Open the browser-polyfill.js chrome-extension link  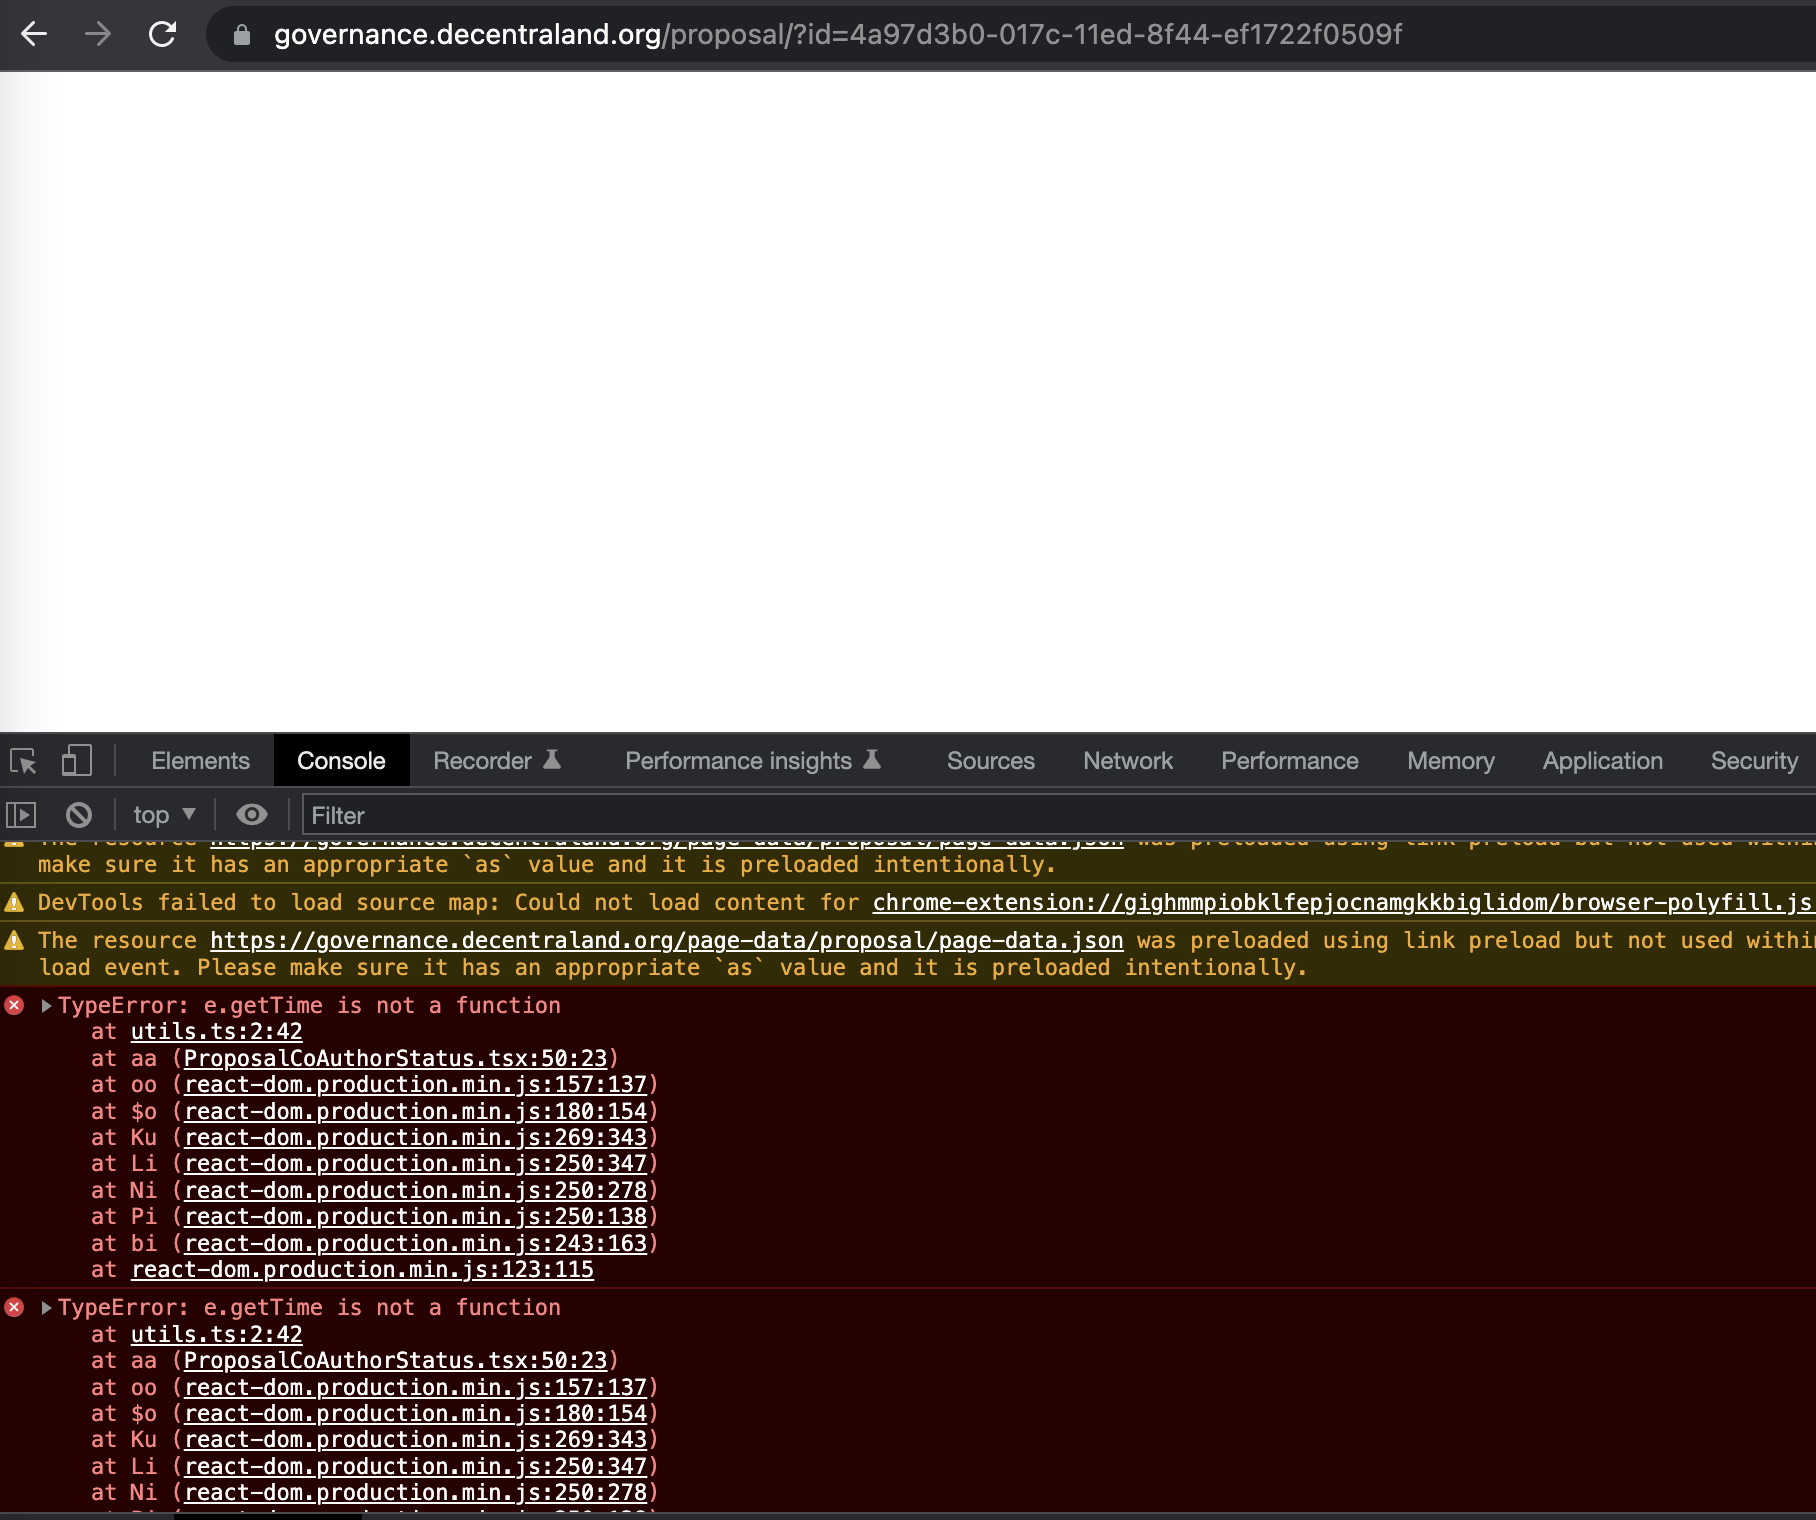1342,903
